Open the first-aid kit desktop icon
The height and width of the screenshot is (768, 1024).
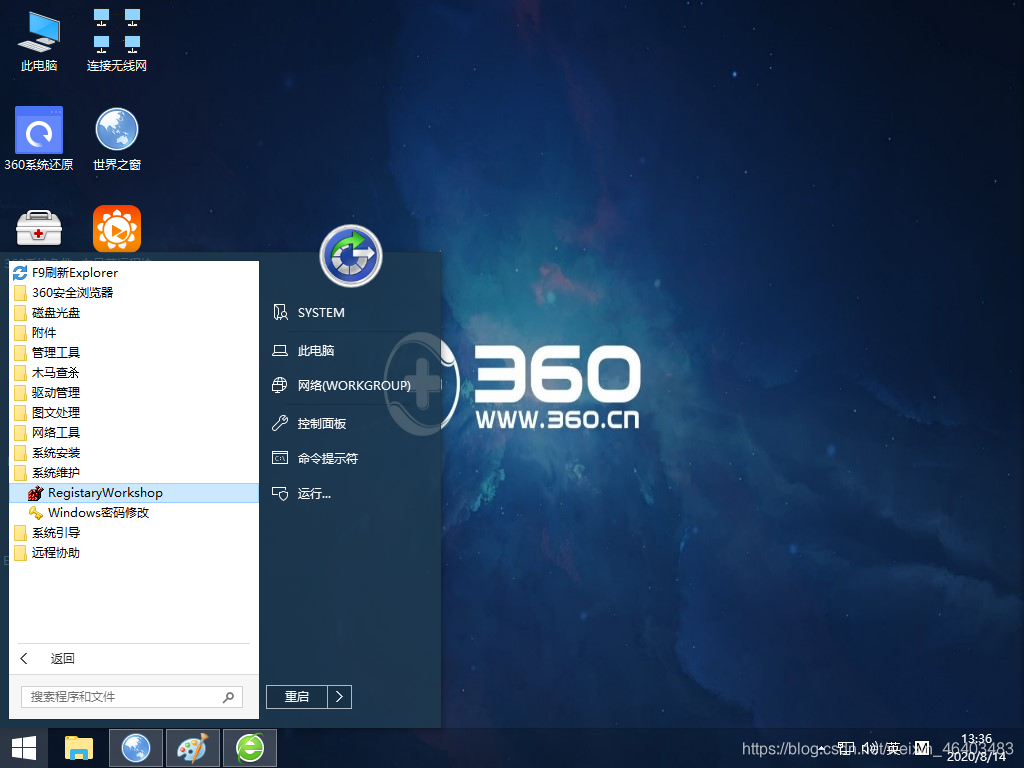click(x=39, y=228)
